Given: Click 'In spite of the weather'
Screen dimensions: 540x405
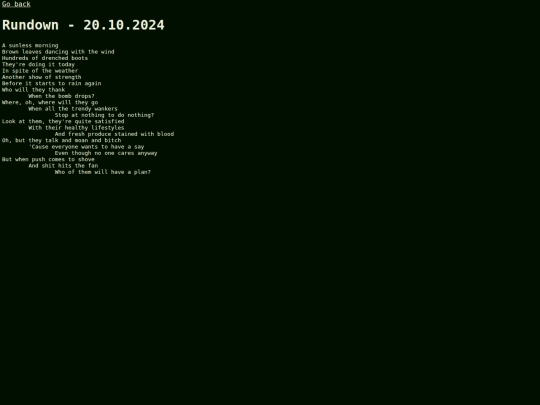Looking at the screenshot, I should 40,71.
